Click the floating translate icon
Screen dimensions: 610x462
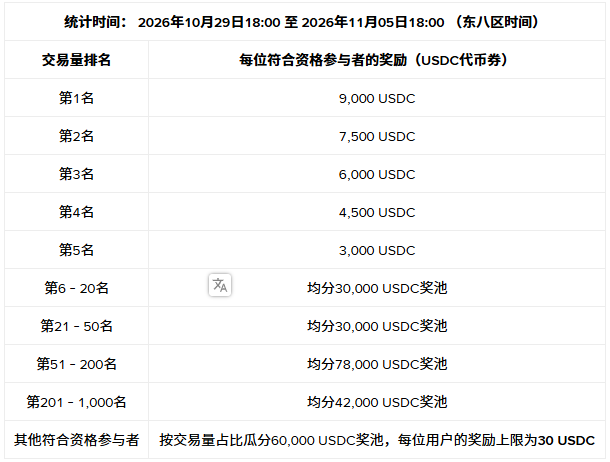coord(220,285)
